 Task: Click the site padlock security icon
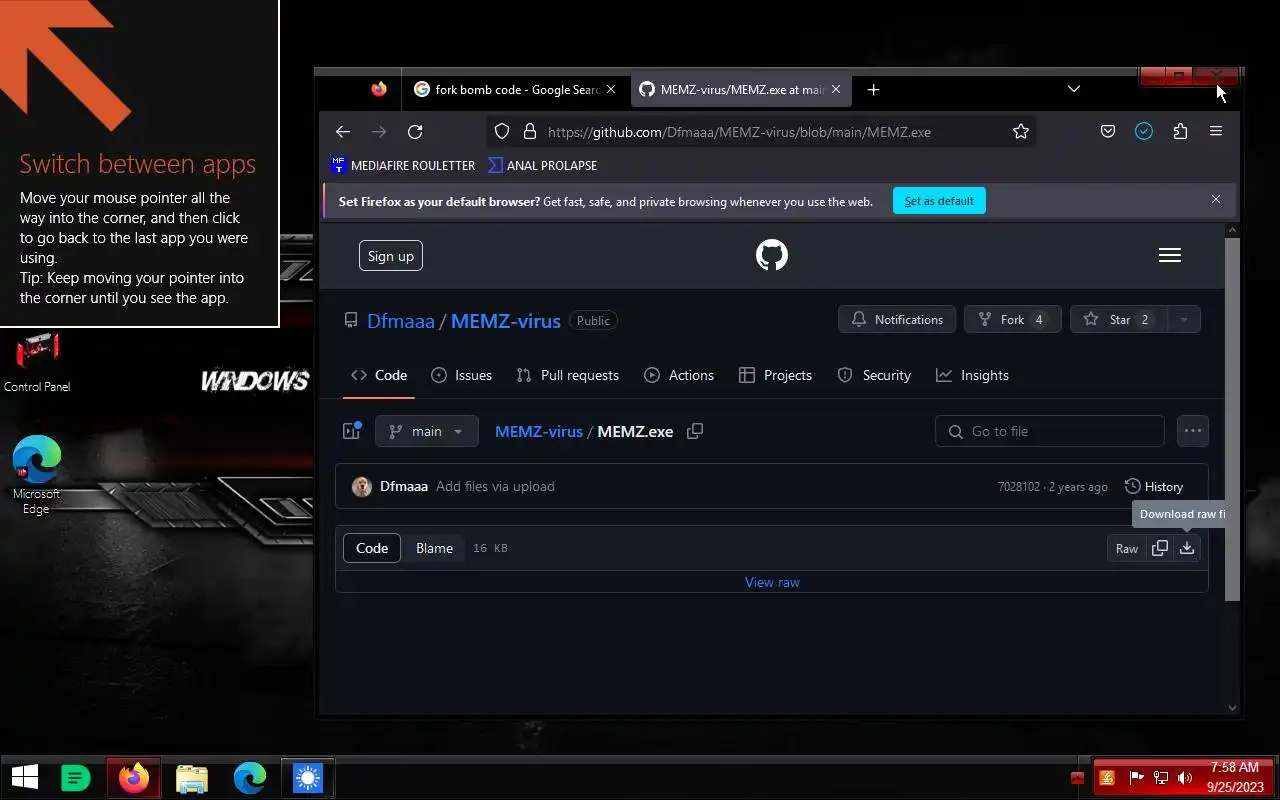coord(530,131)
